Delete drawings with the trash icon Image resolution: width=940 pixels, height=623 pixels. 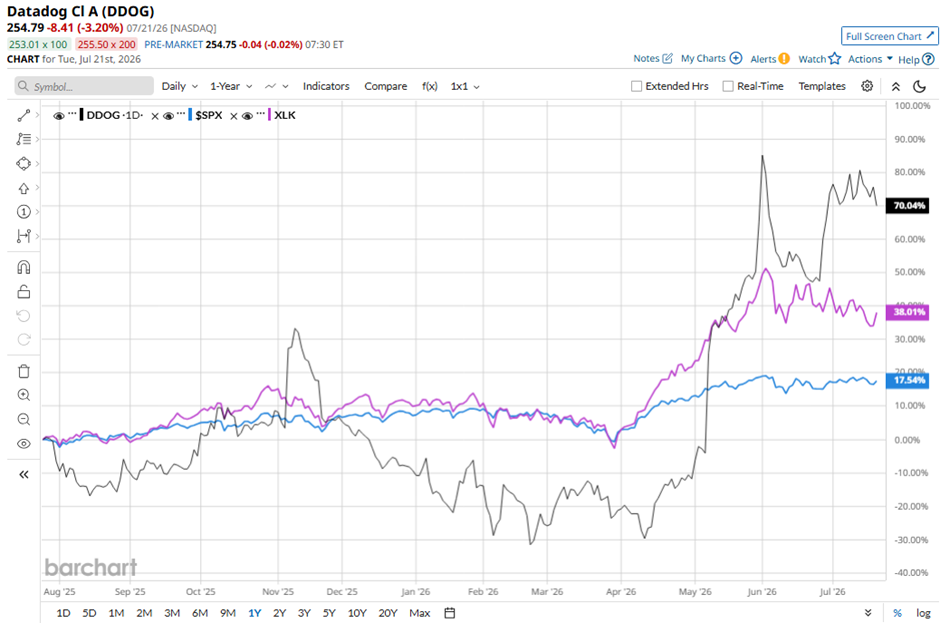click(x=23, y=371)
